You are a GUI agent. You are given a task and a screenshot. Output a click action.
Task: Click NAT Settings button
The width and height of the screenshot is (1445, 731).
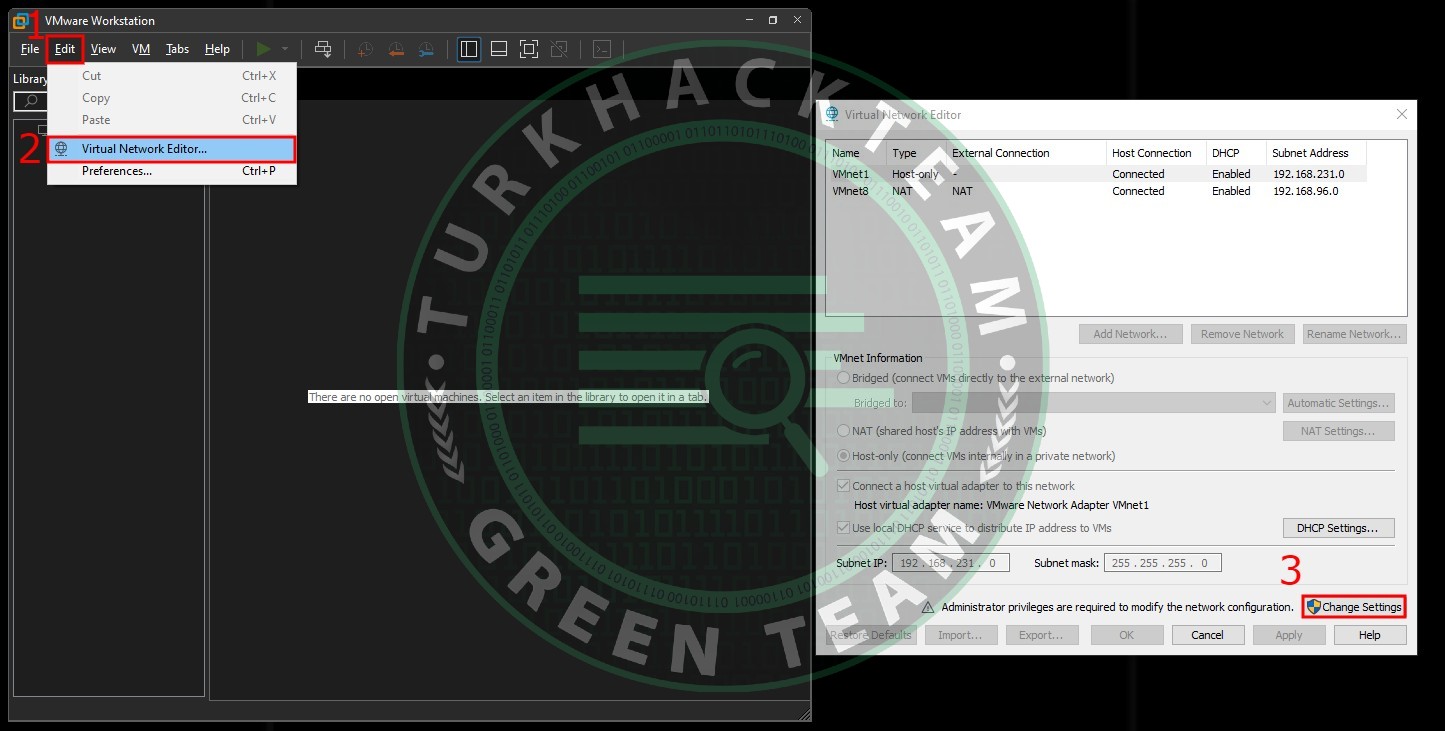(1339, 431)
